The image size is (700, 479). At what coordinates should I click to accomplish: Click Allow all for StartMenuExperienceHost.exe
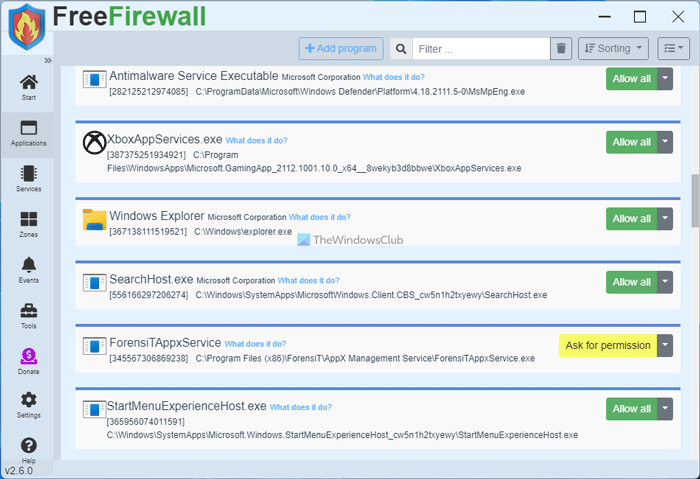click(631, 409)
